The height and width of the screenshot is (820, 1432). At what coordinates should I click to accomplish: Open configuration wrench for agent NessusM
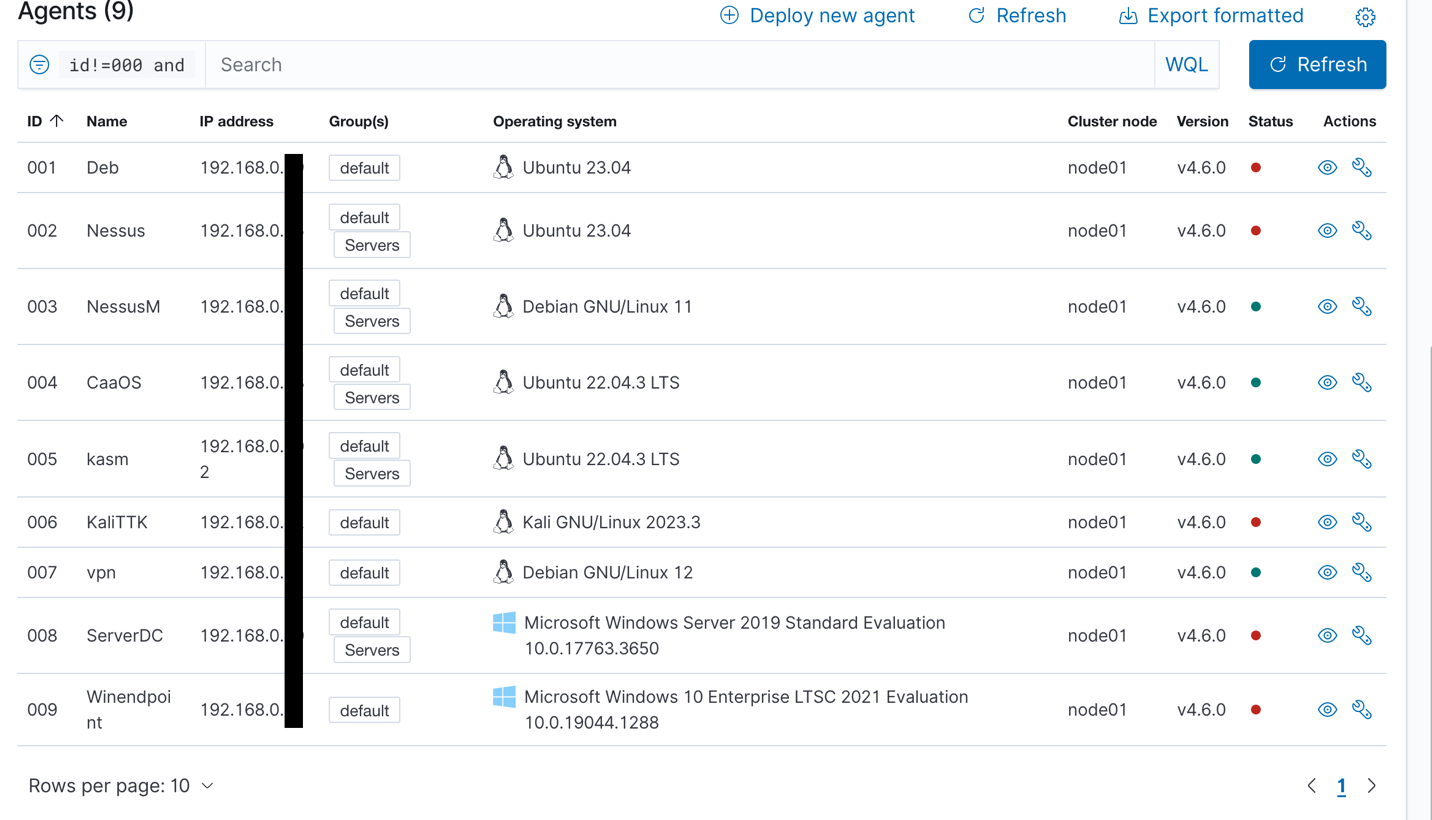point(1362,307)
